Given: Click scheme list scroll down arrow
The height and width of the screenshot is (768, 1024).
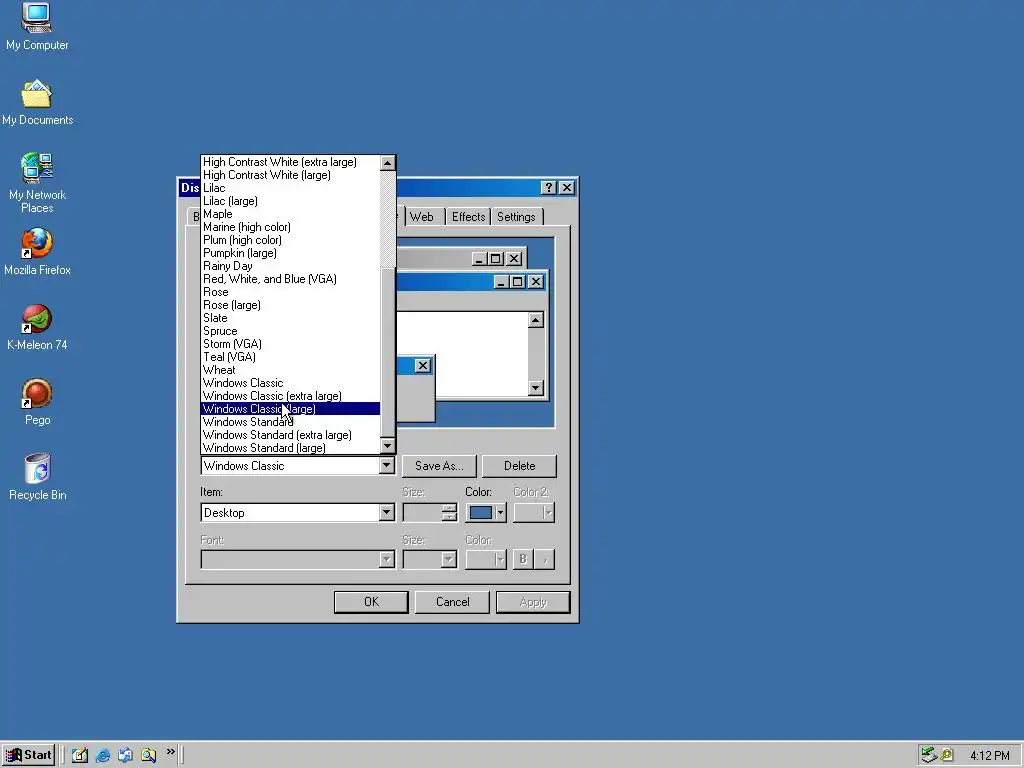Looking at the screenshot, I should point(388,445).
